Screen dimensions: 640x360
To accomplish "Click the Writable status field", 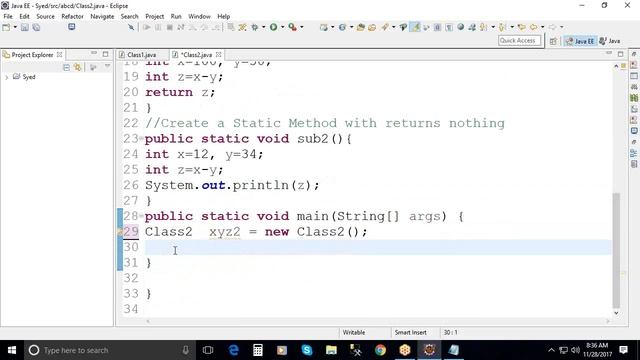I will 354,332.
